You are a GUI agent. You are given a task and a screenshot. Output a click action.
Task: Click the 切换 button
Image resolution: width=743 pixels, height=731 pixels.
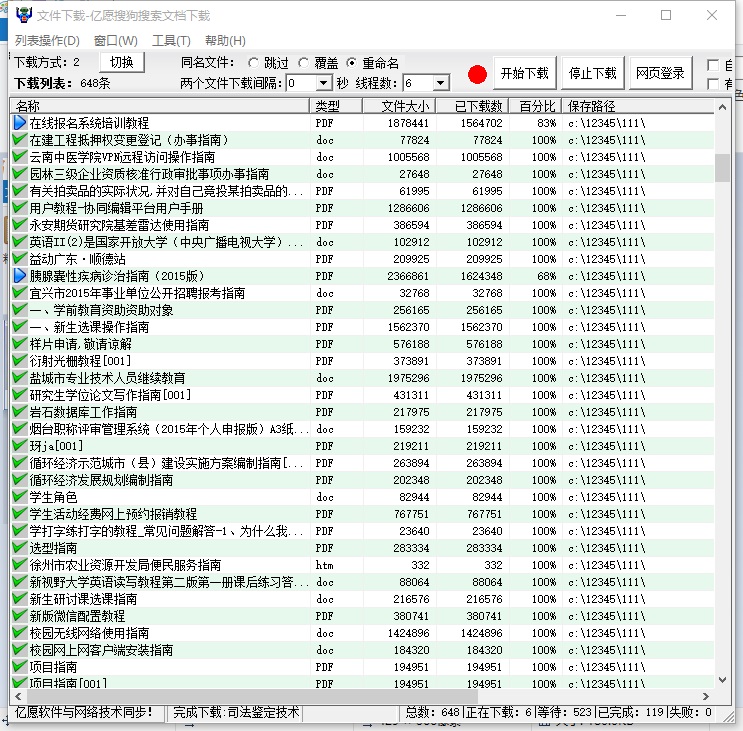click(122, 62)
